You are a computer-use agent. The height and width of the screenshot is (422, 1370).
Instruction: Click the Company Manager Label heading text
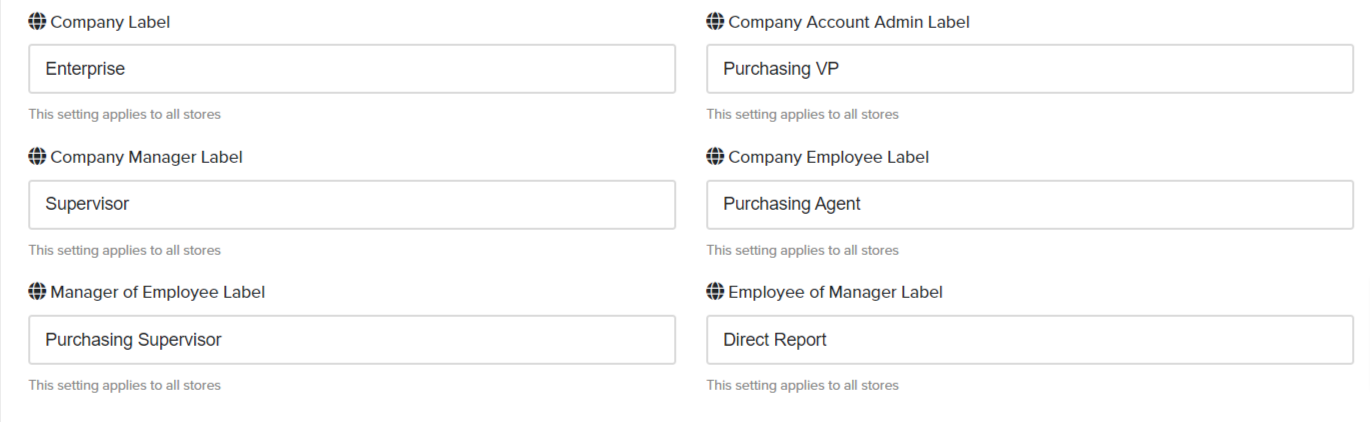(146, 157)
